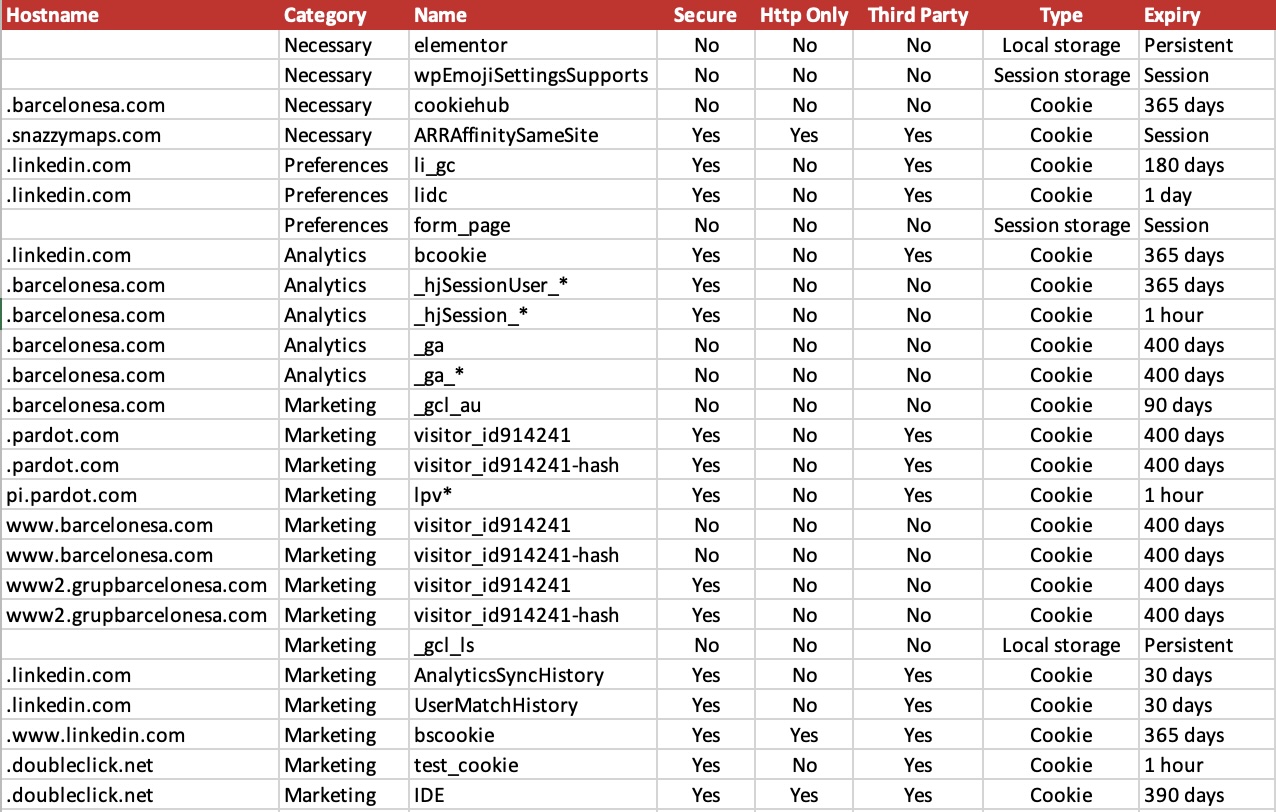Select the Third Party column header
This screenshot has height=812, width=1276.
918,15
